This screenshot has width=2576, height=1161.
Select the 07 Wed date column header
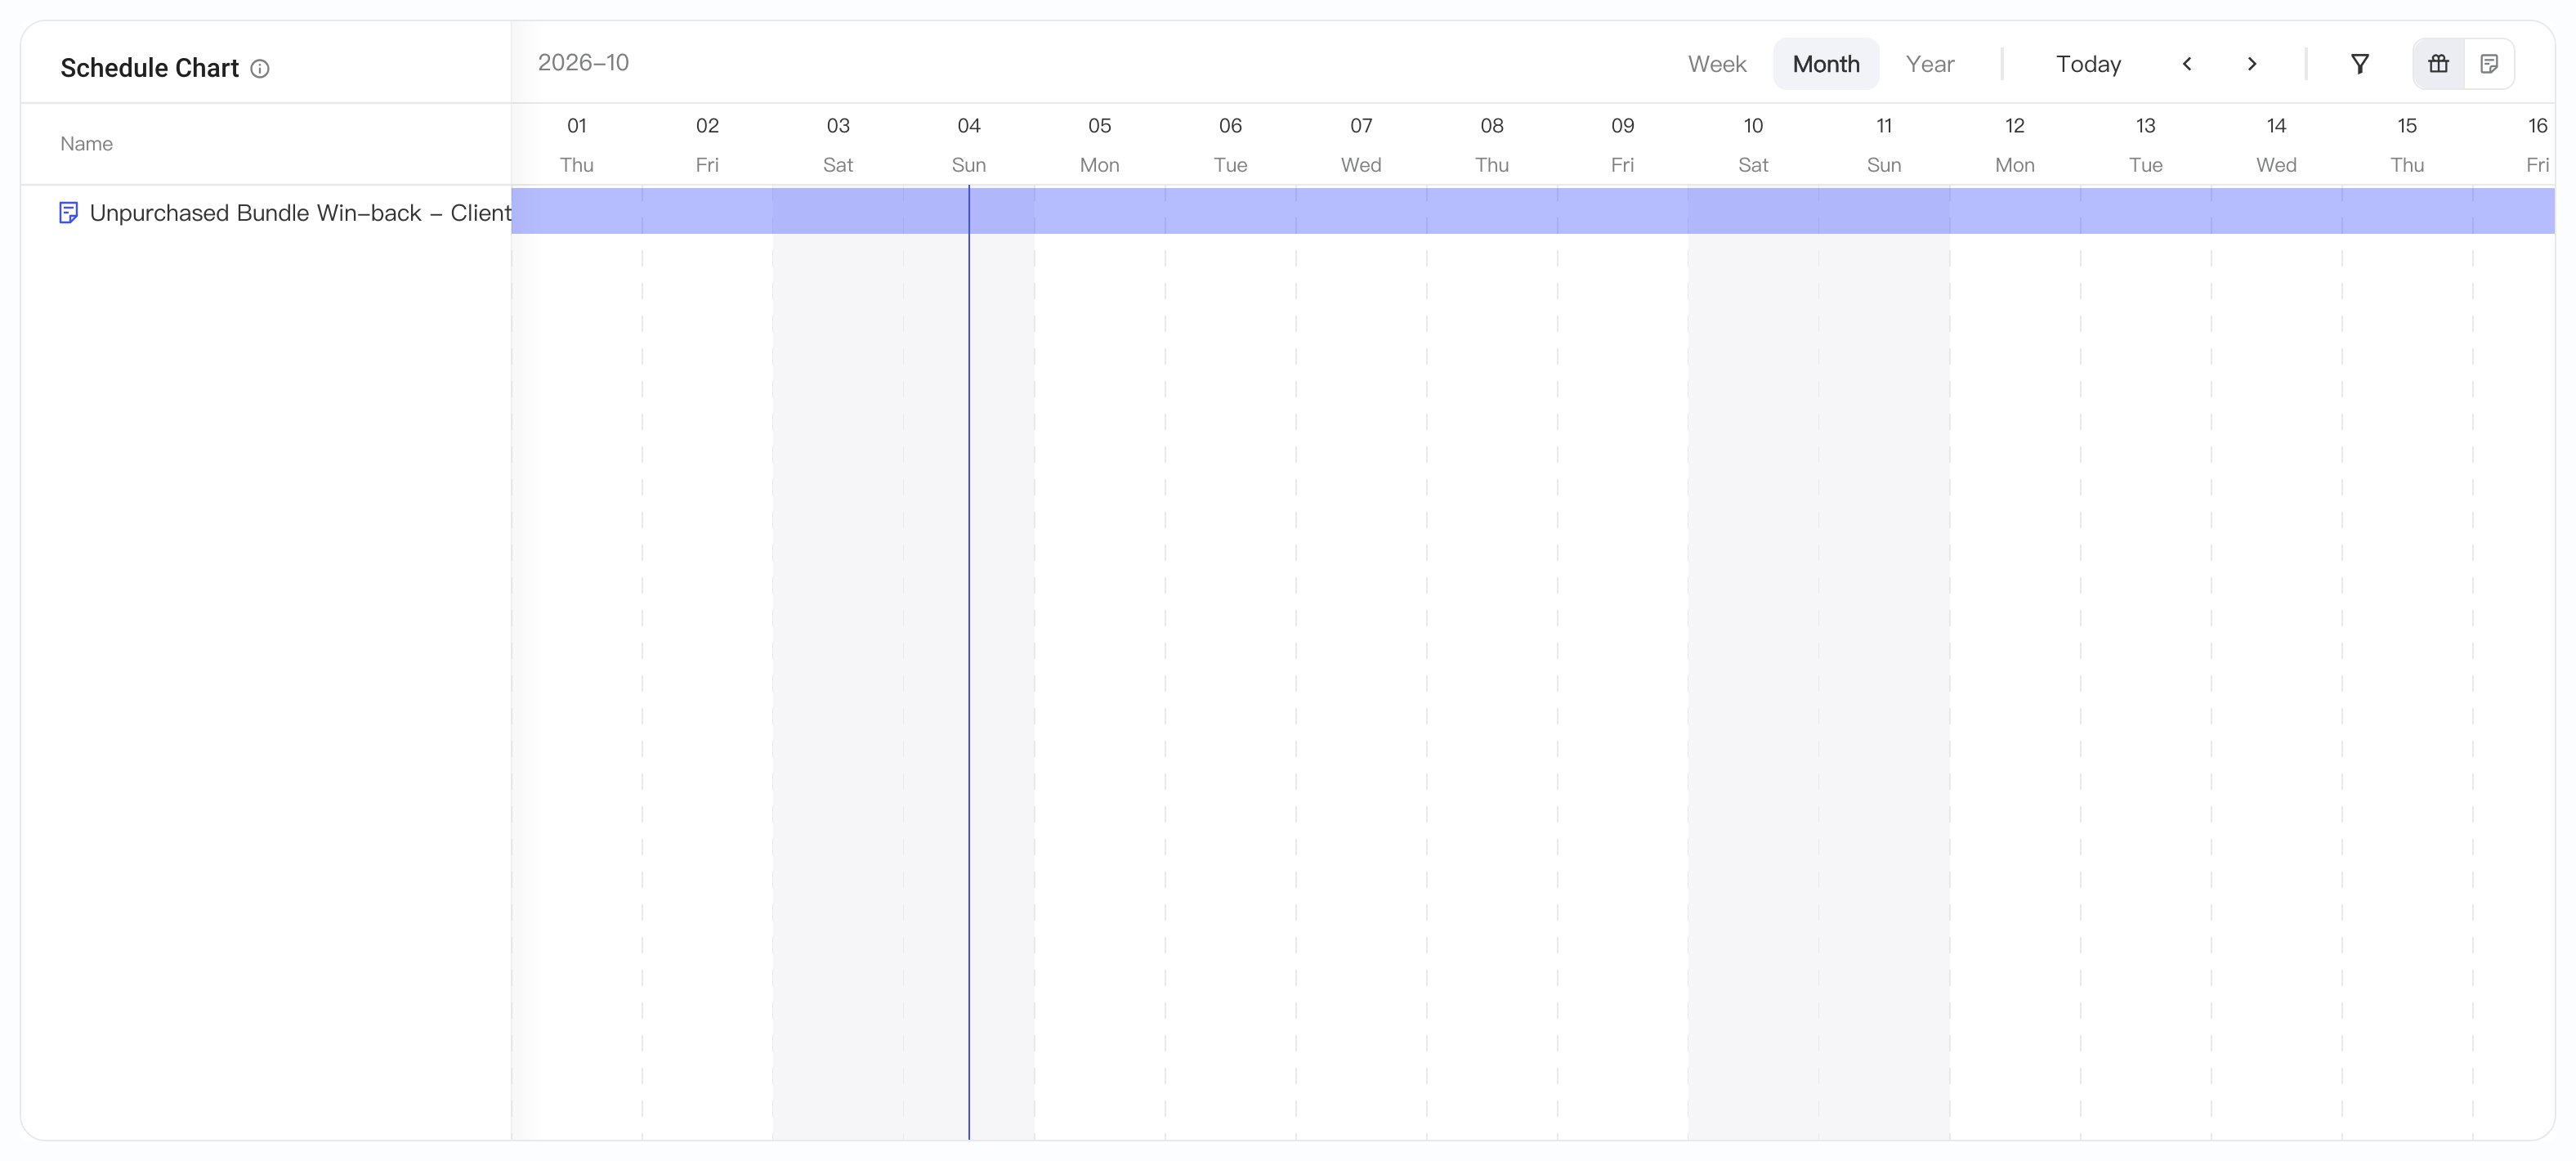pyautogui.click(x=1361, y=145)
